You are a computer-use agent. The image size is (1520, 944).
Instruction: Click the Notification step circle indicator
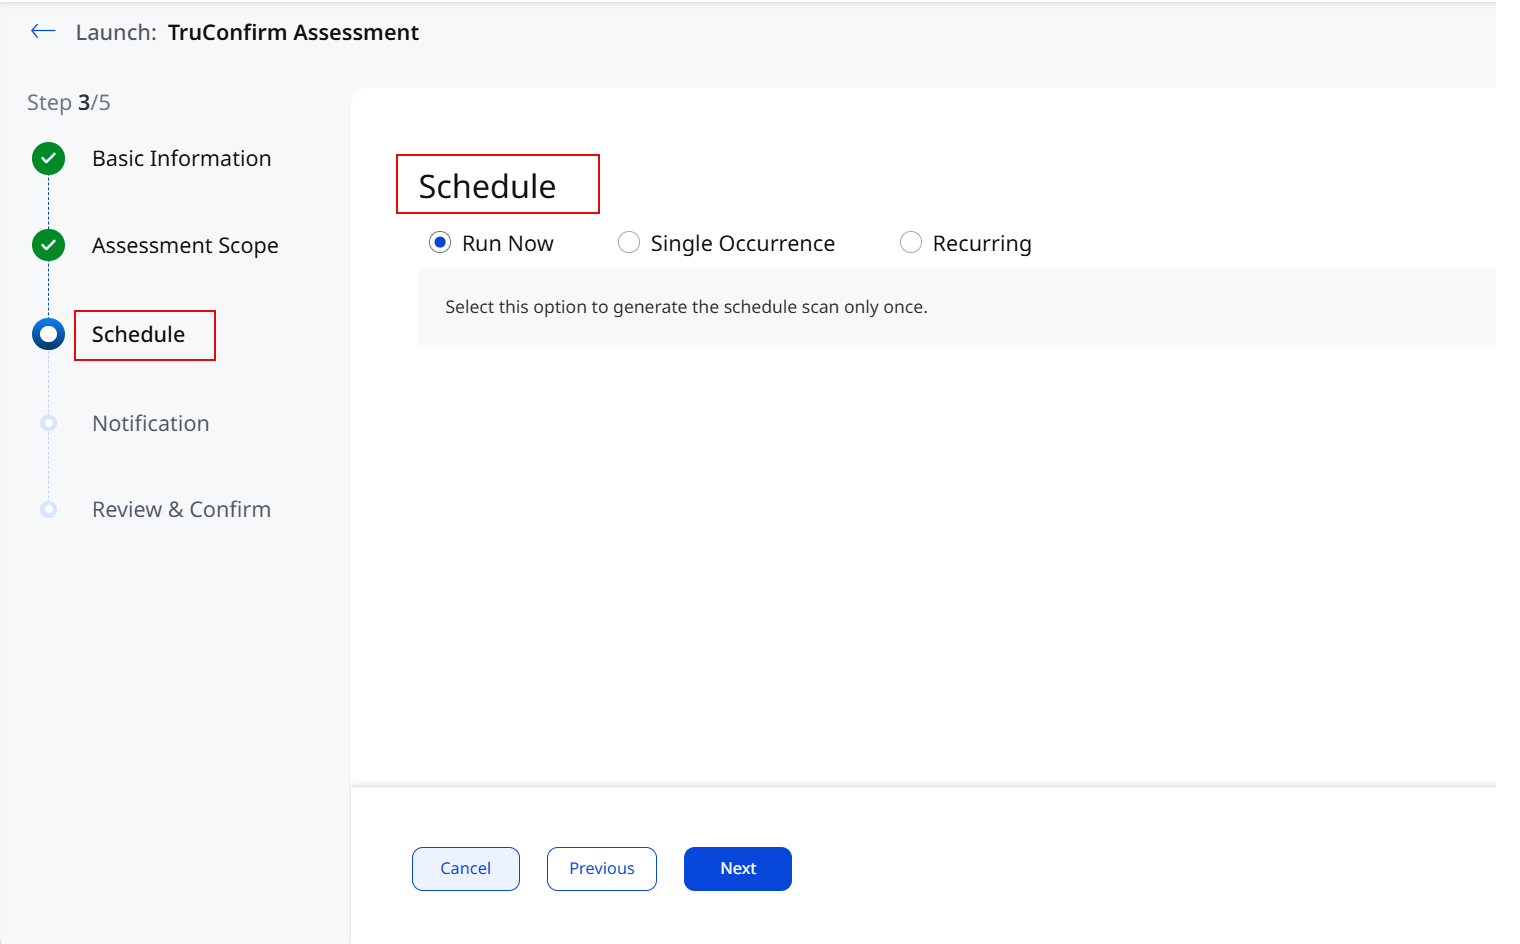(48, 423)
